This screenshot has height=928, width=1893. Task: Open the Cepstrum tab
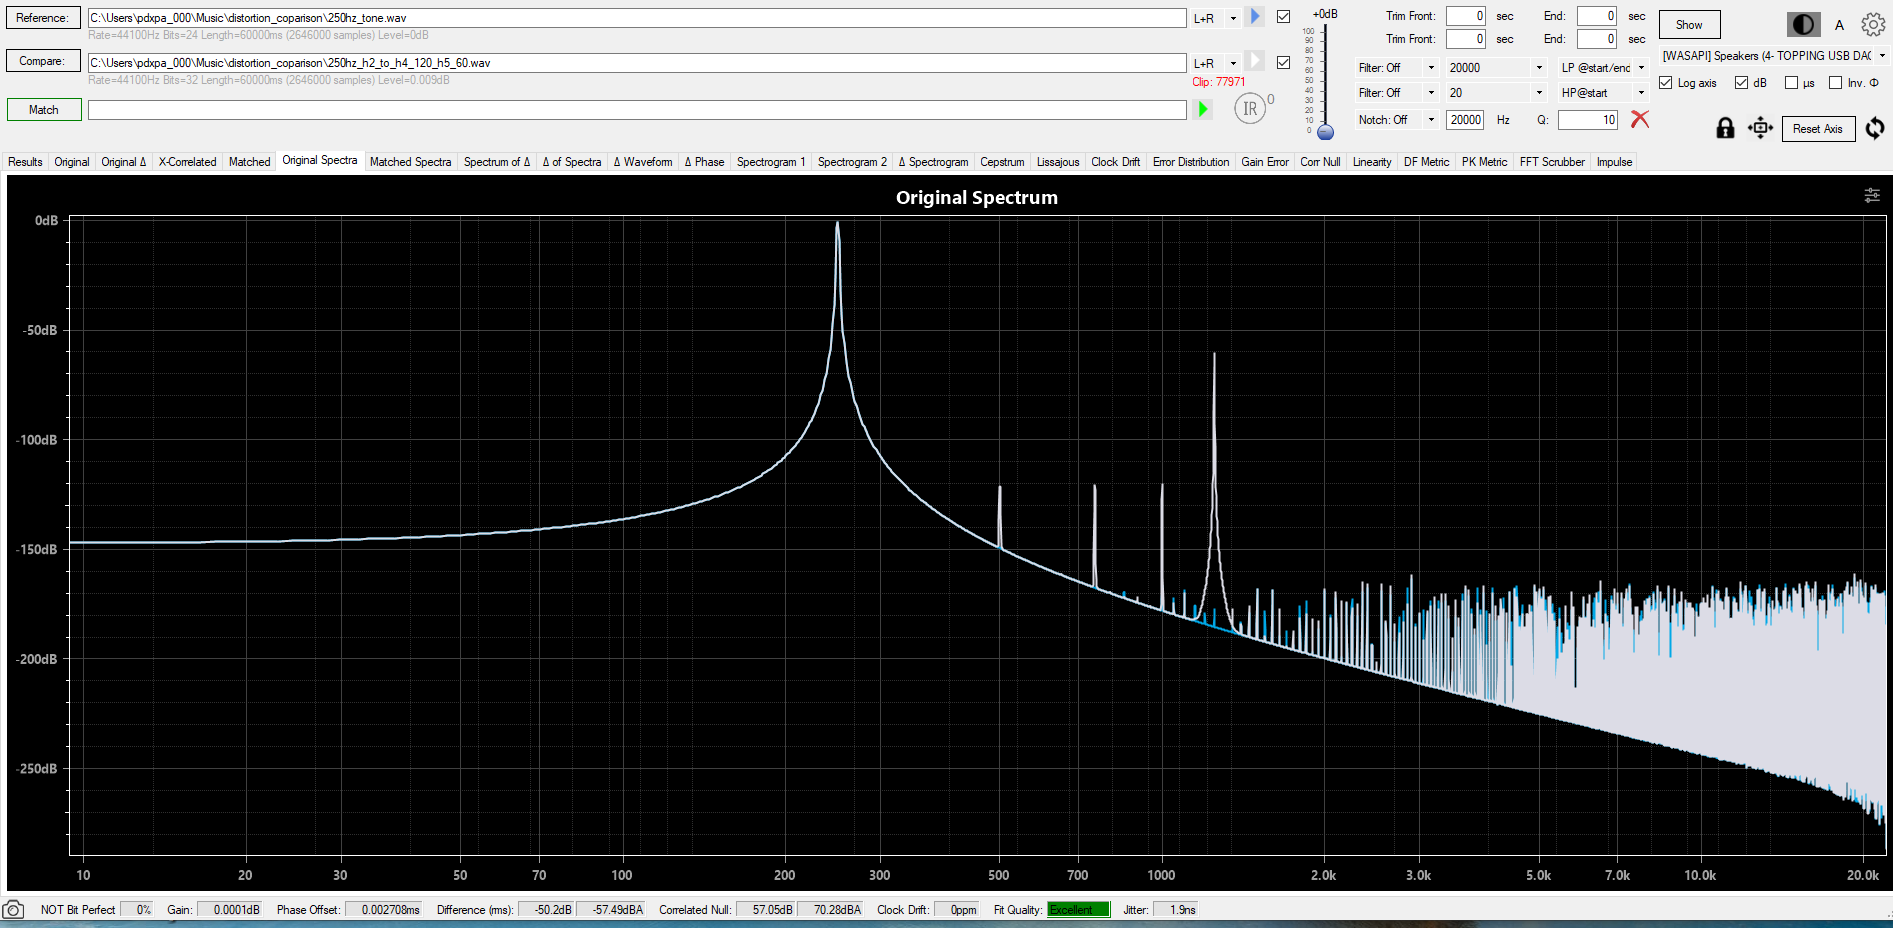(x=1002, y=162)
